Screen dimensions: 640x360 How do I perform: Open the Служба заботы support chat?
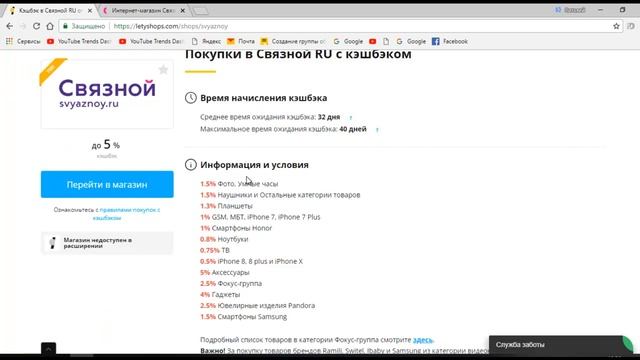coord(560,345)
